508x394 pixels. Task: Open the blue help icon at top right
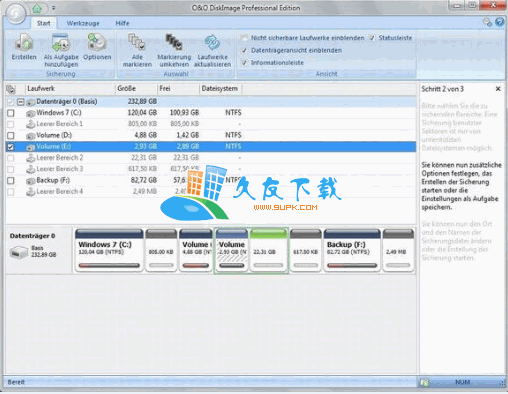click(x=499, y=22)
